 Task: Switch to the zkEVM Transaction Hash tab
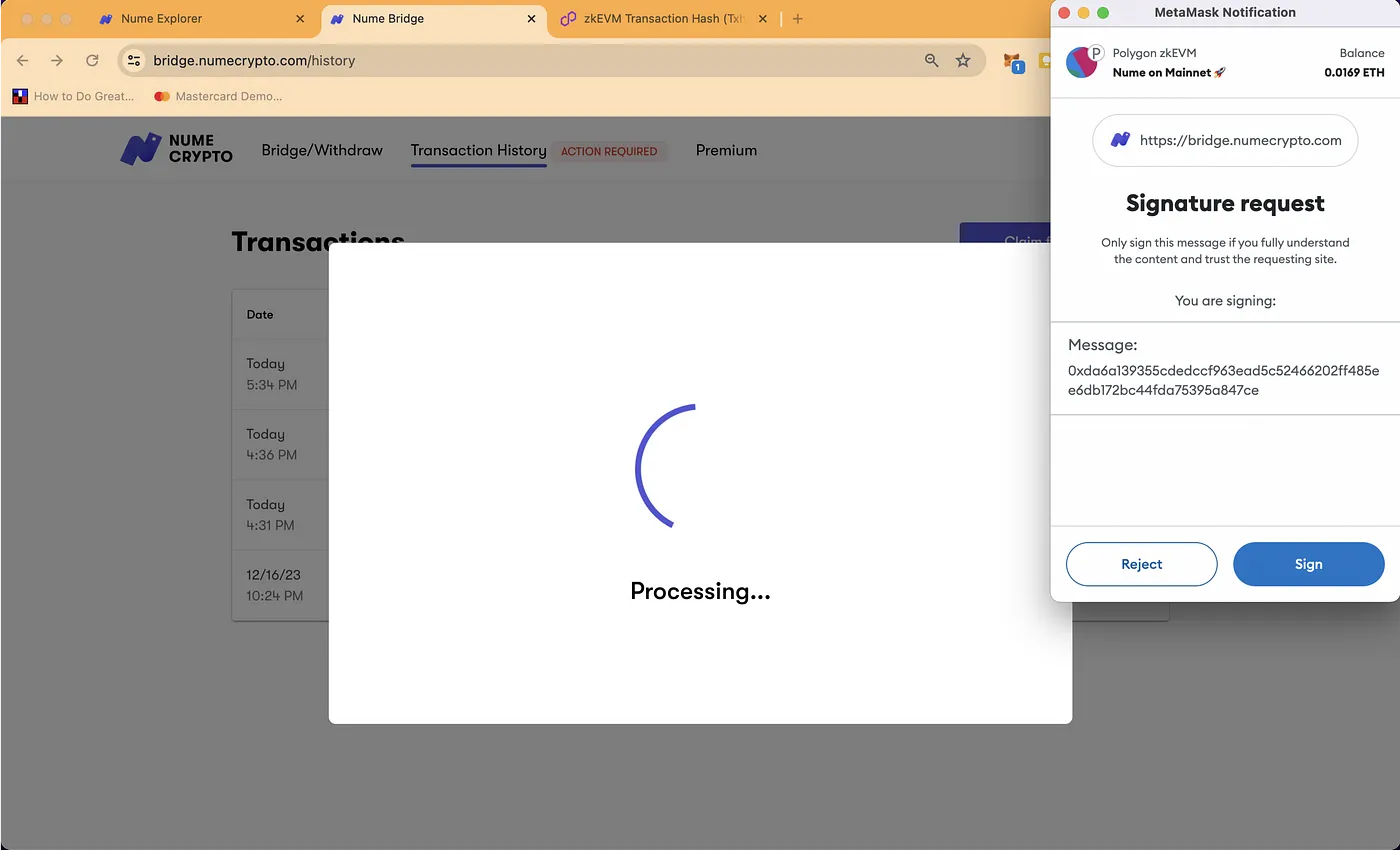pyautogui.click(x=664, y=19)
